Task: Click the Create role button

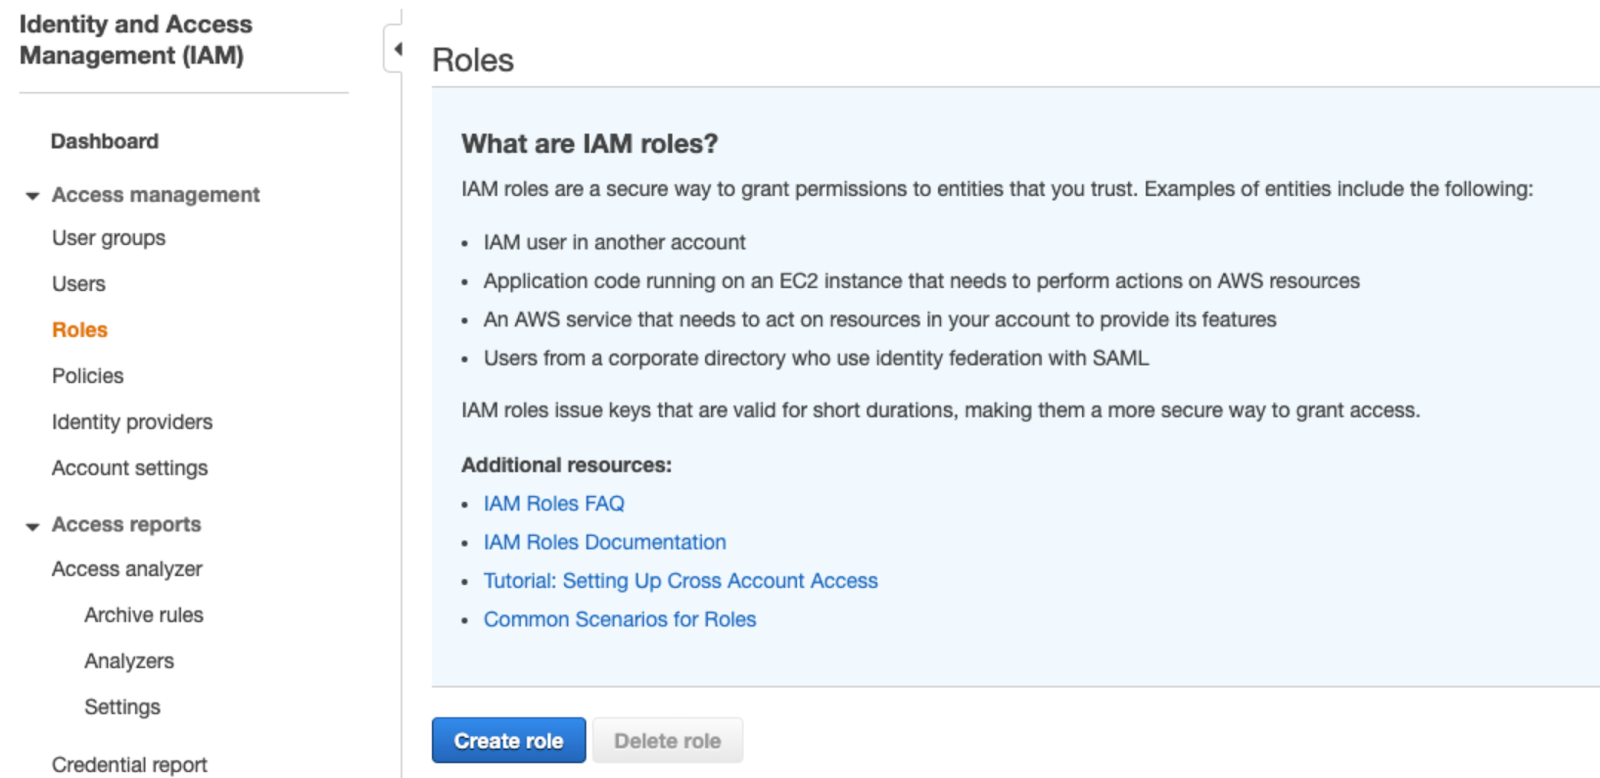Action: 509,740
